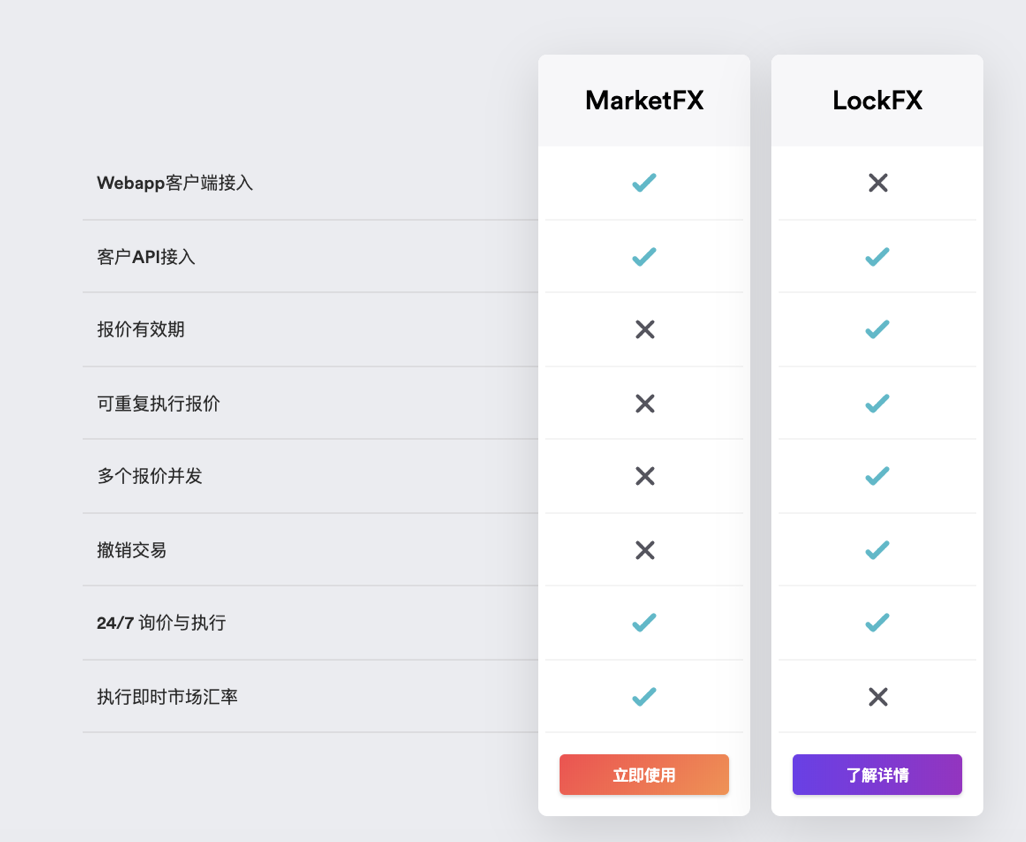The image size is (1026, 842).
Task: Select the checkmark for 撤销交易 under LockFX
Action: (x=877, y=550)
